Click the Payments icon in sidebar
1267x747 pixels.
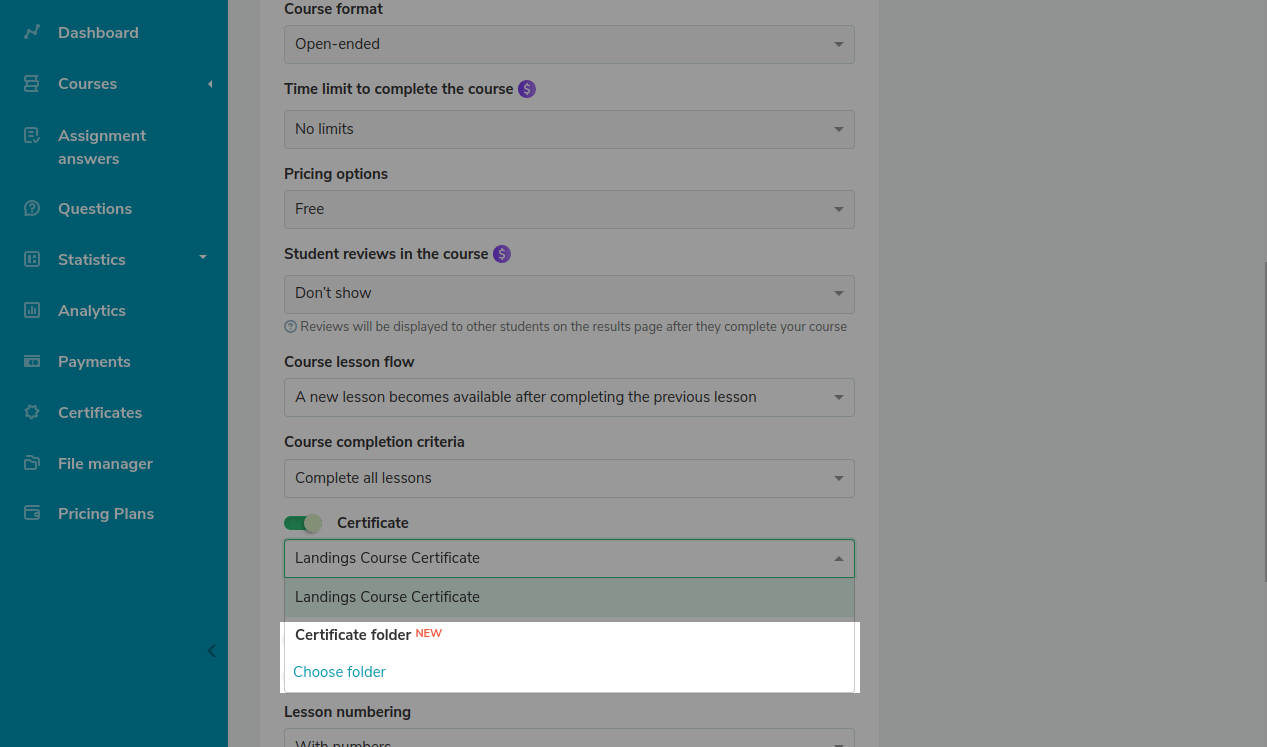(x=32, y=361)
